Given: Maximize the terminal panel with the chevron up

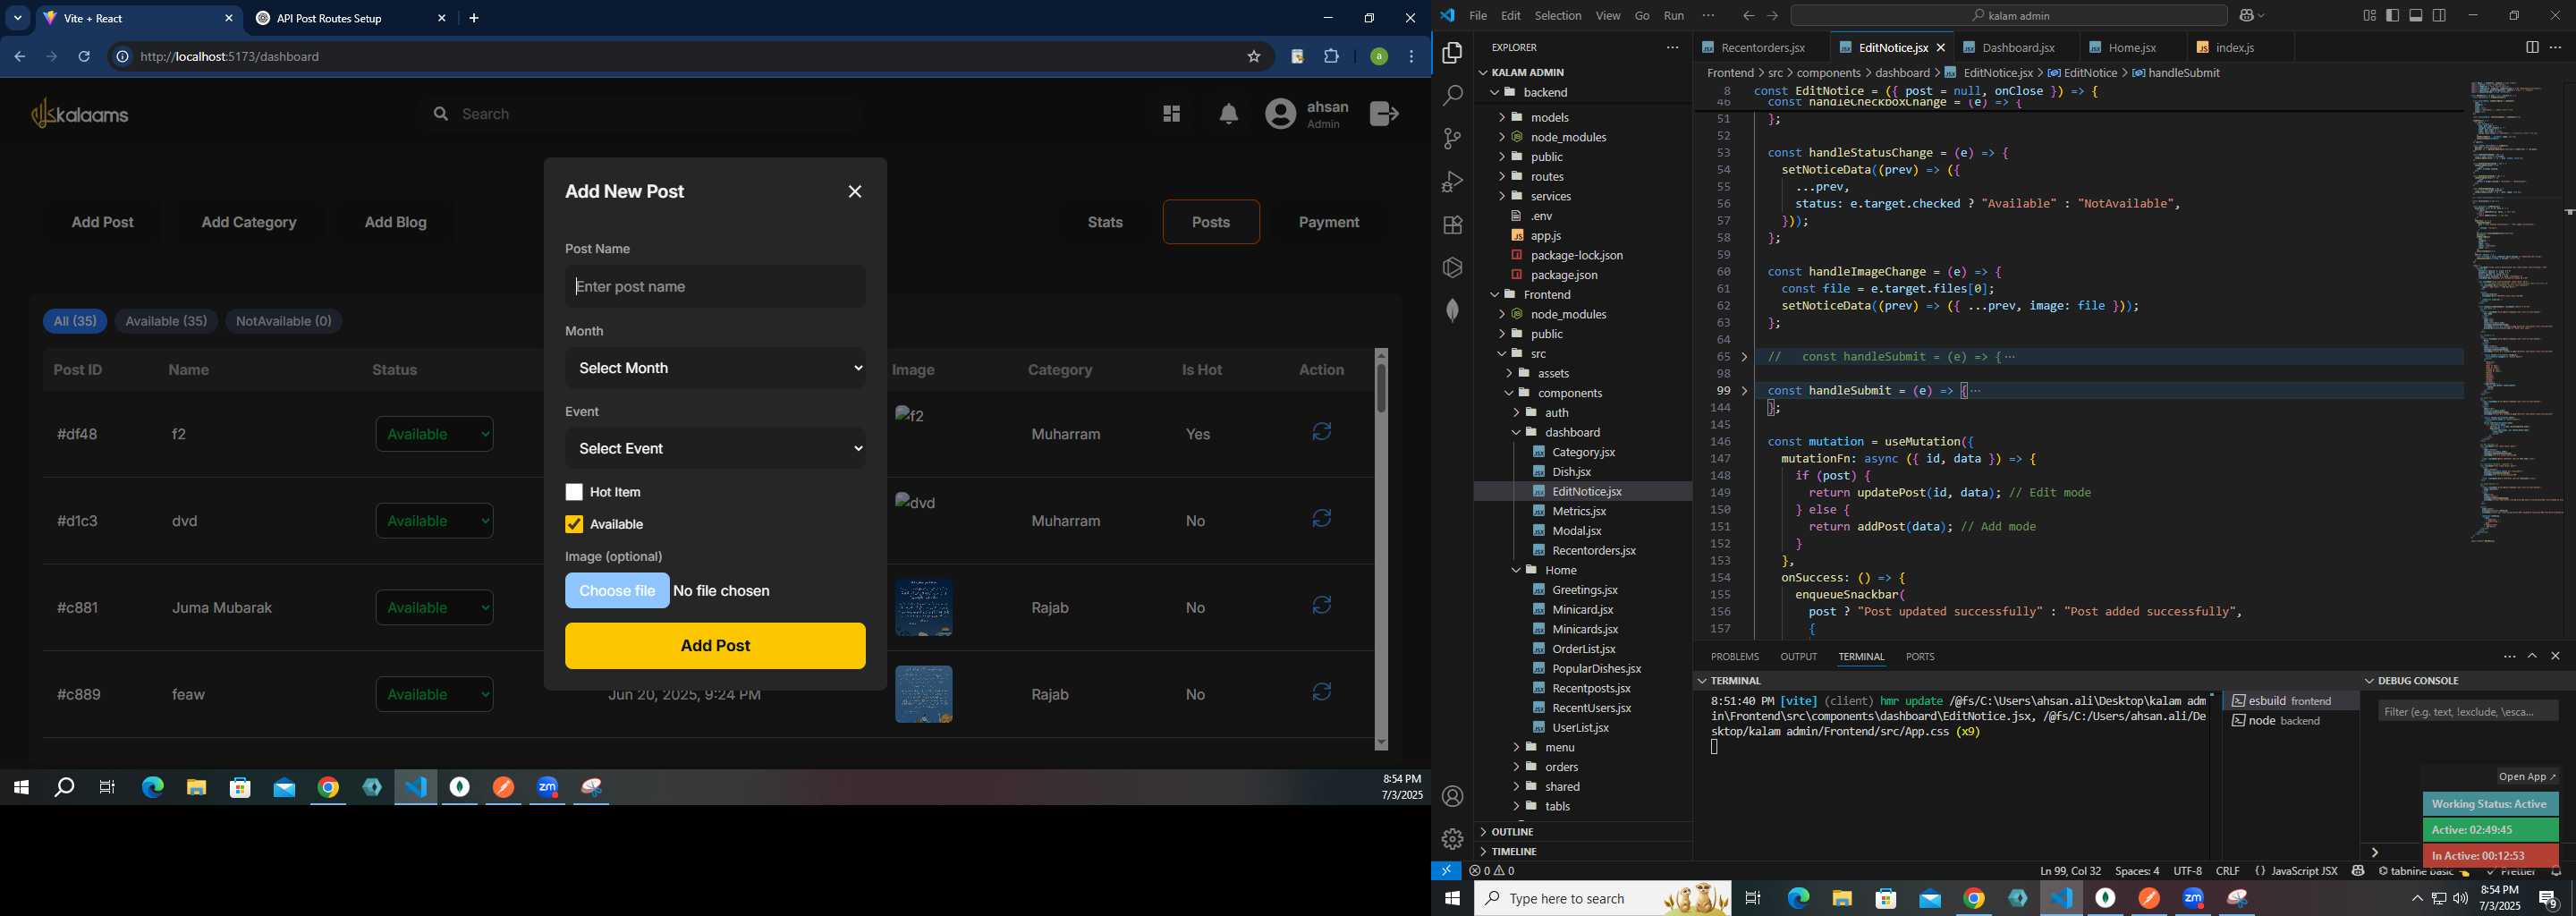Looking at the screenshot, I should coord(2532,657).
